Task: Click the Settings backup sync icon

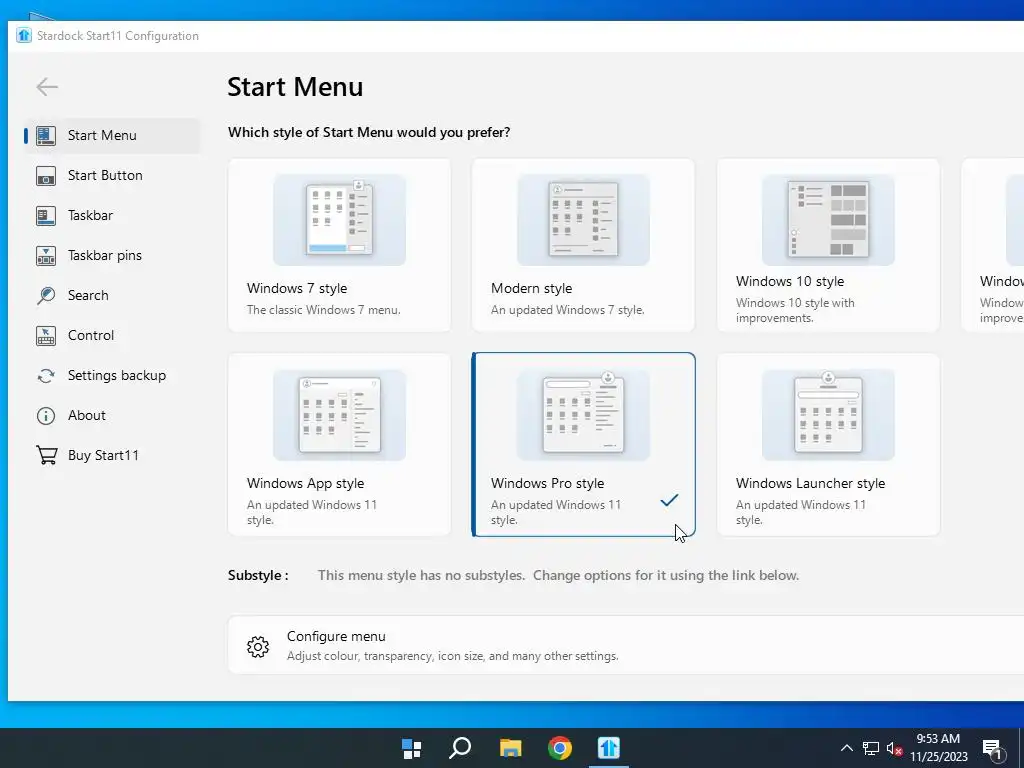Action: (x=46, y=376)
